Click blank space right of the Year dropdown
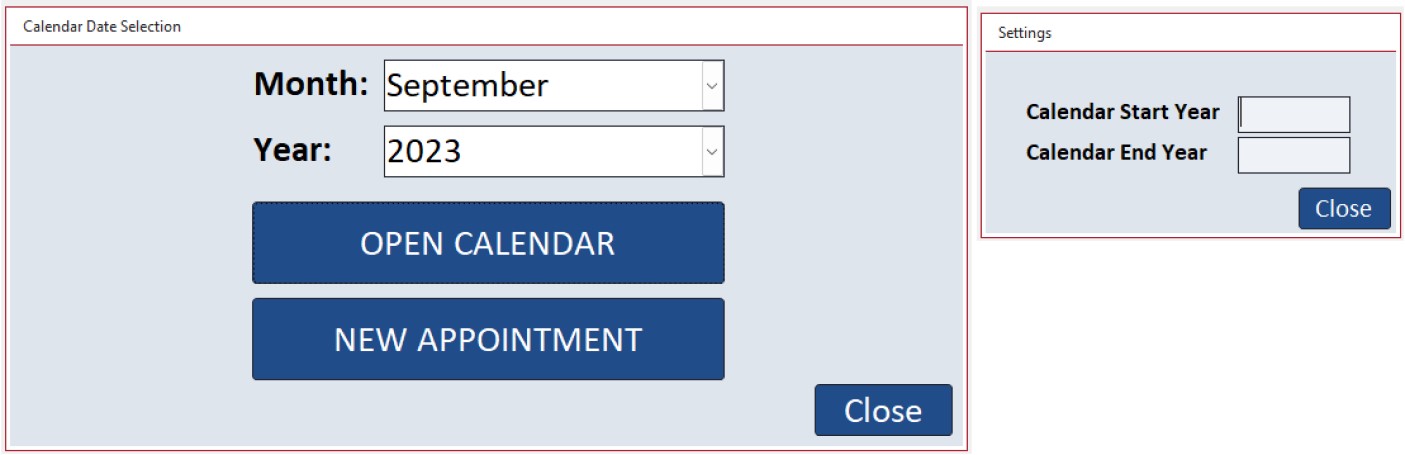The image size is (1405, 455). click(x=840, y=151)
